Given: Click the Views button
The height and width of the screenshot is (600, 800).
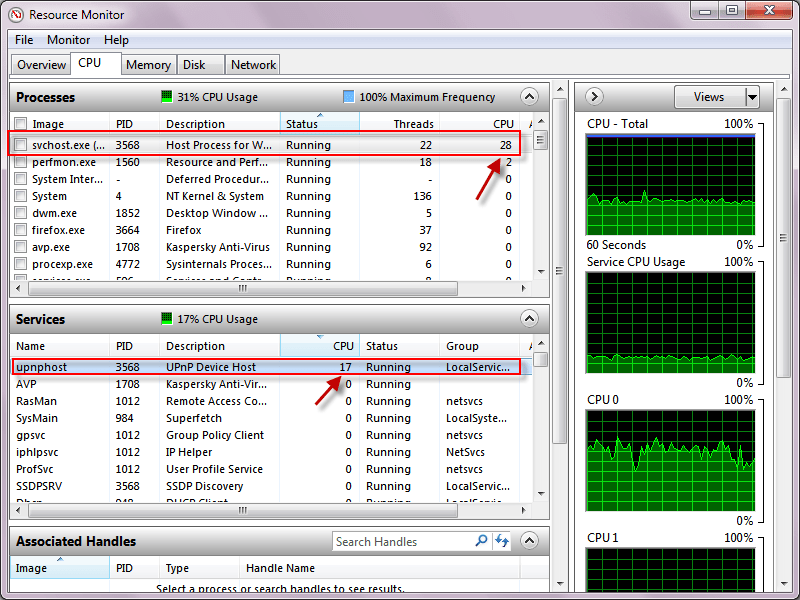Looking at the screenshot, I should tap(708, 96).
